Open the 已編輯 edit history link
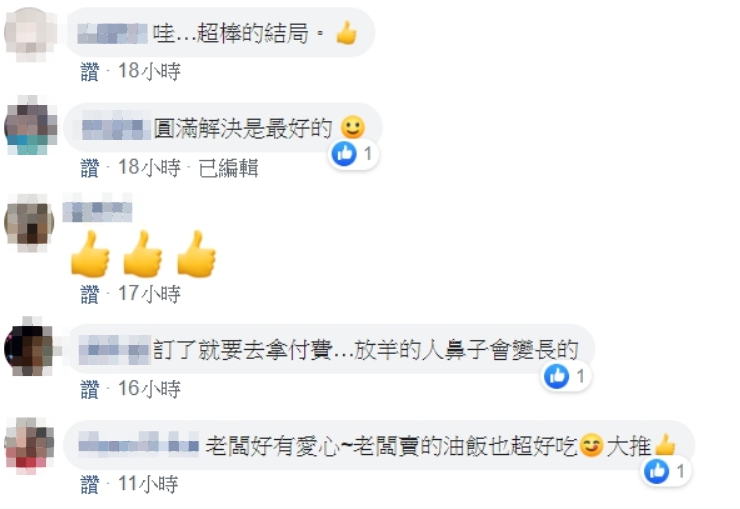Screen dimensions: 740x509 (x=228, y=168)
